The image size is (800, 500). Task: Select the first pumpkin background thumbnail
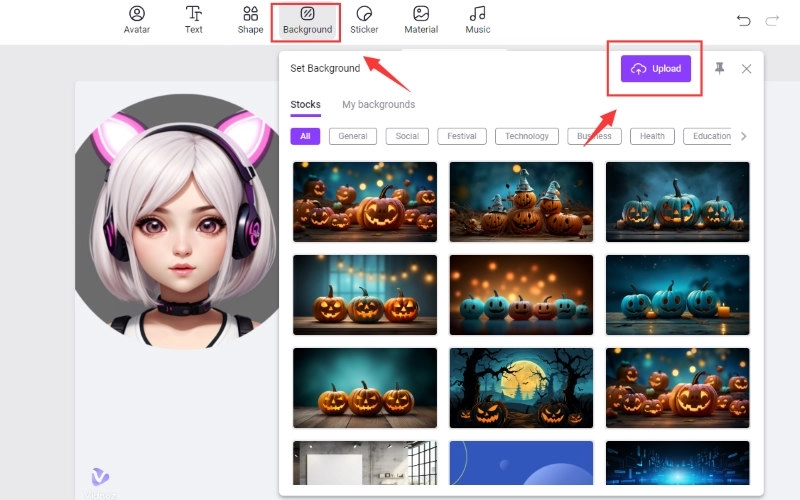[364, 201]
